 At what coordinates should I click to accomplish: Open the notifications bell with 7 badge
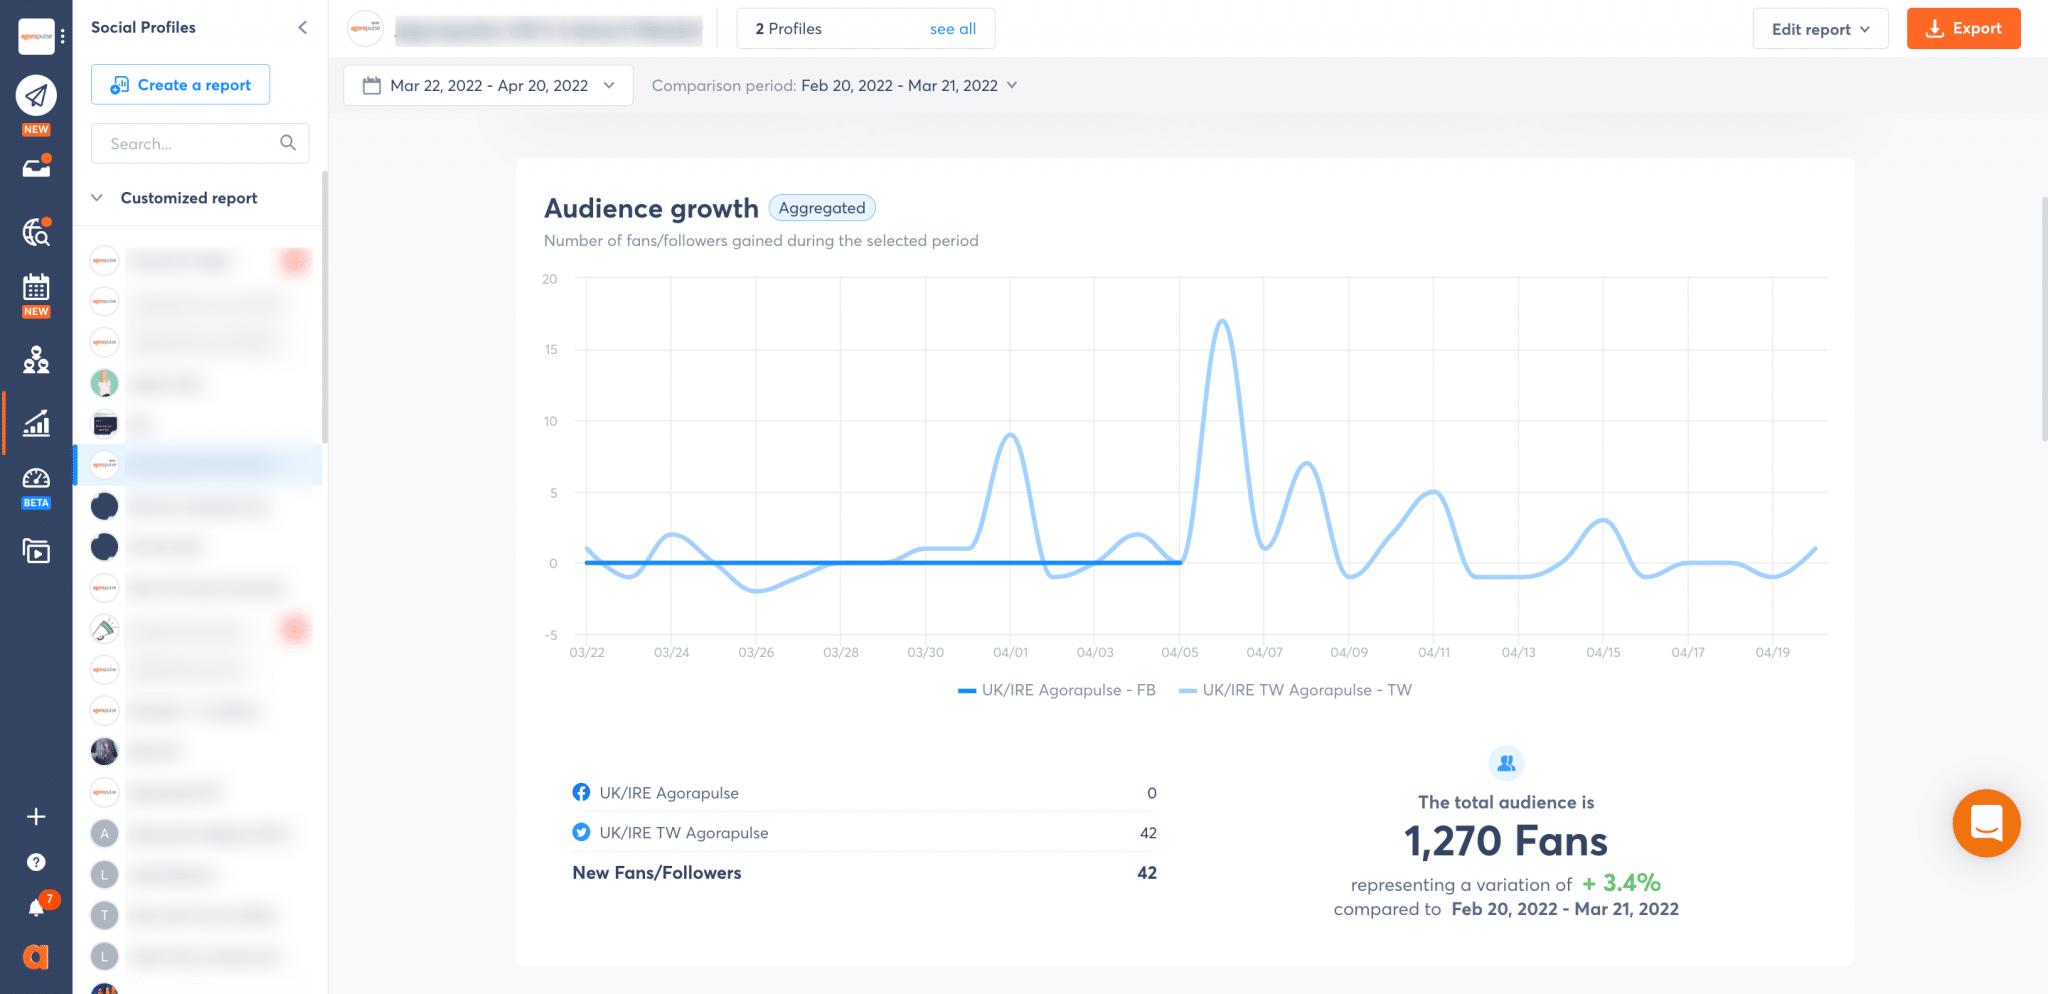pos(36,908)
